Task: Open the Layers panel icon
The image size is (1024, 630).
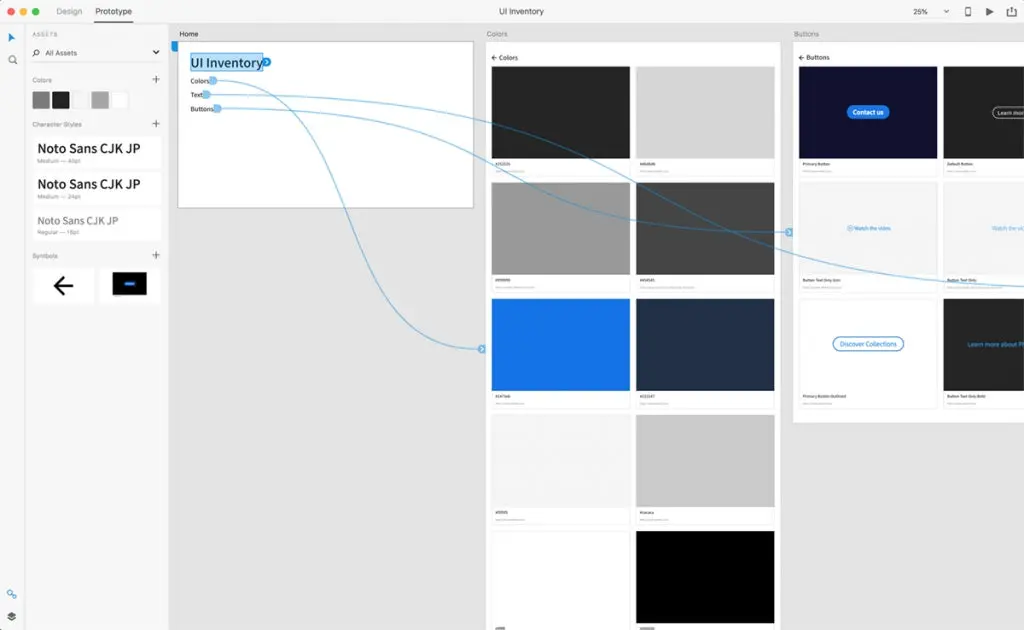Action: click(12, 616)
